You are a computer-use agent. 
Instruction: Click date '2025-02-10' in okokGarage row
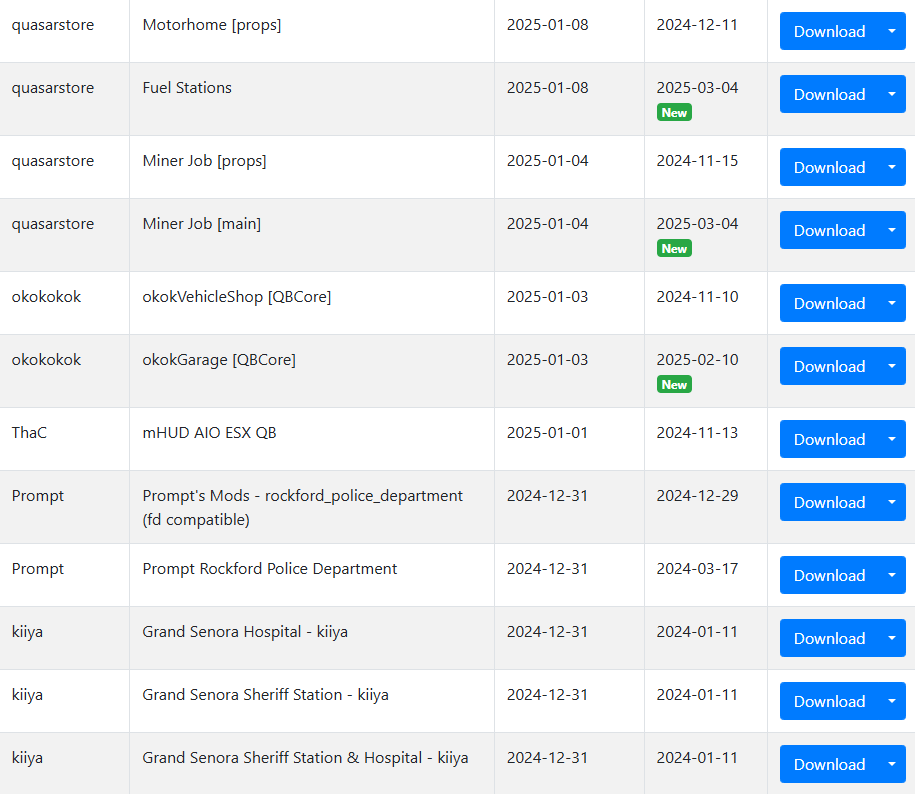(x=697, y=359)
